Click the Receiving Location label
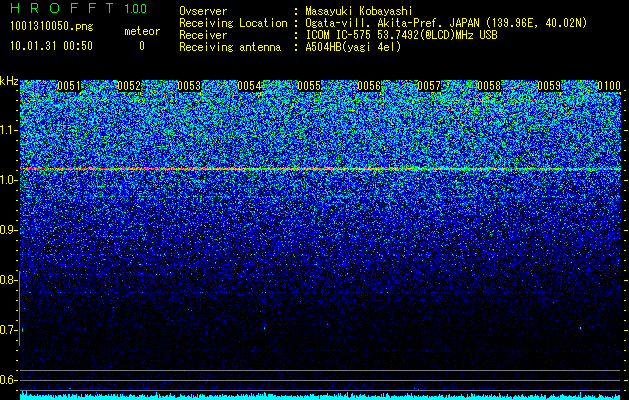The height and width of the screenshot is (400, 629). tap(233, 23)
